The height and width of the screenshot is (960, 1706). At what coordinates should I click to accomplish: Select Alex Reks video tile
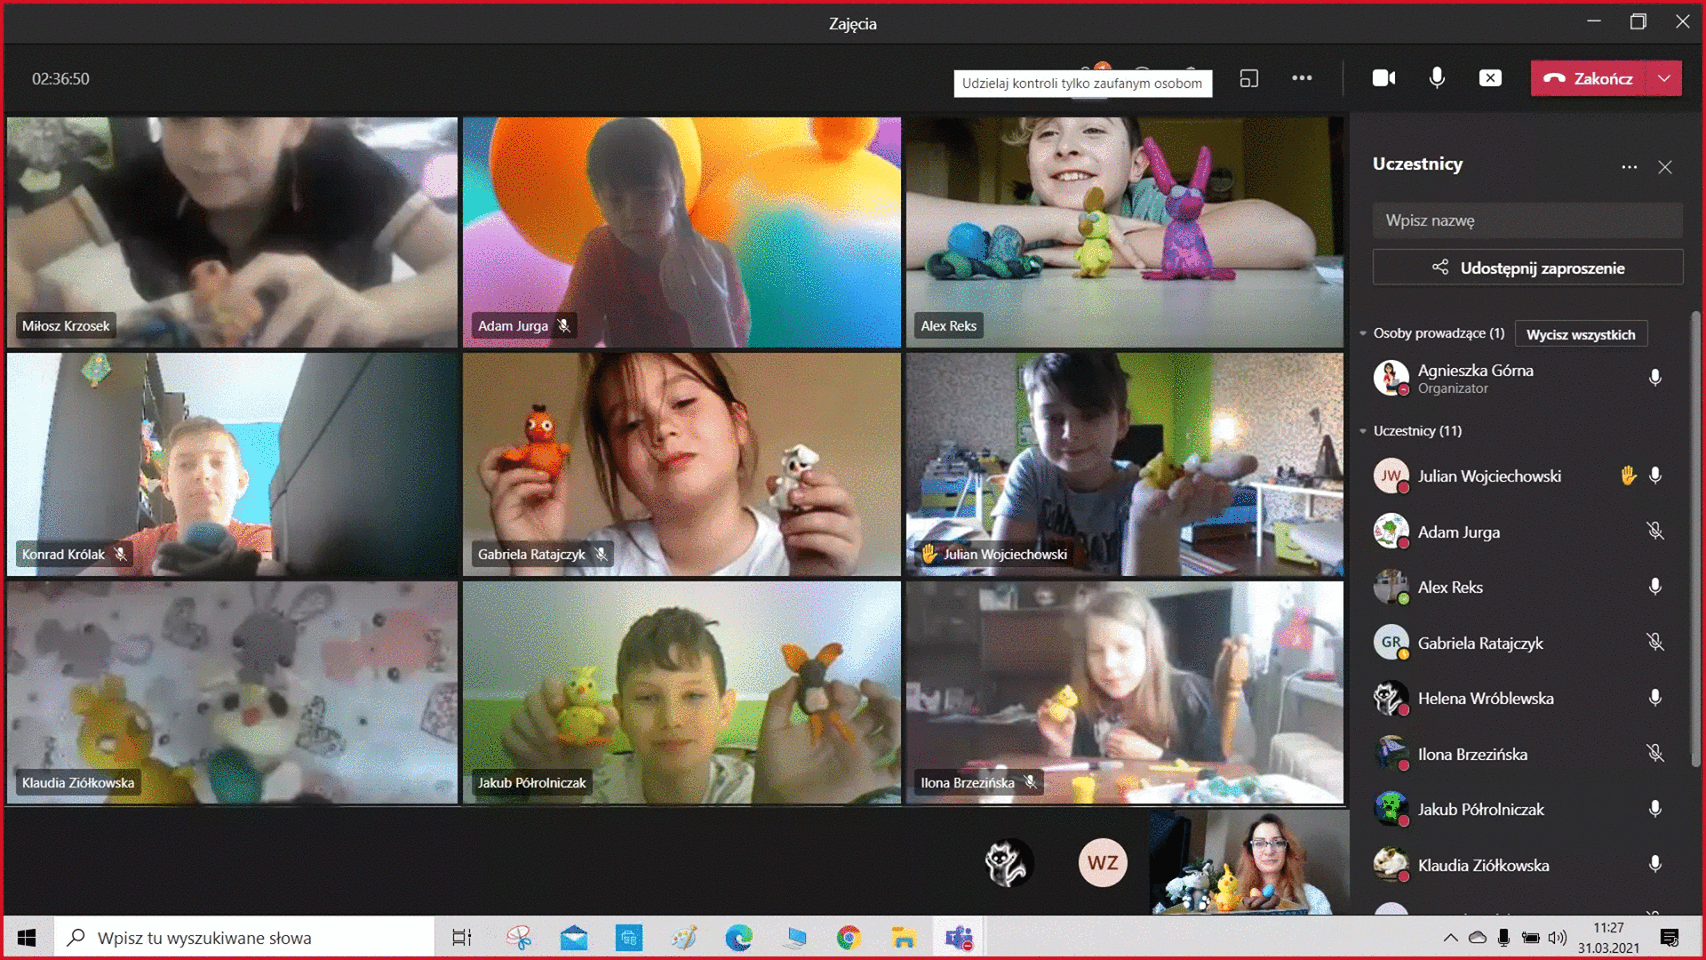click(1124, 232)
